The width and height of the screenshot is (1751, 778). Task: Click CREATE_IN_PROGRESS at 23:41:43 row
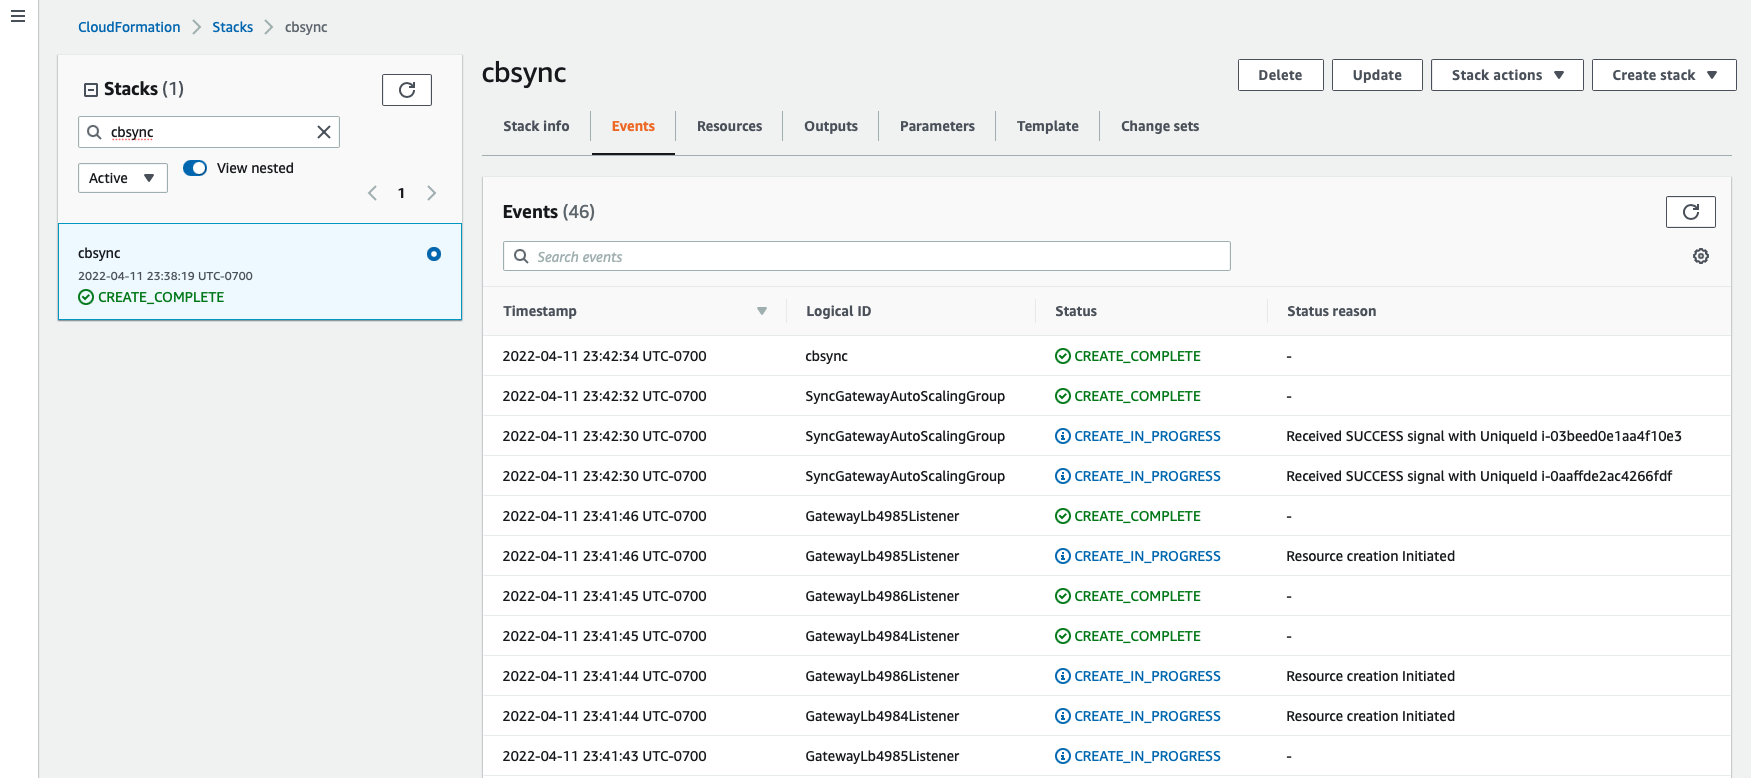[x=1138, y=756]
